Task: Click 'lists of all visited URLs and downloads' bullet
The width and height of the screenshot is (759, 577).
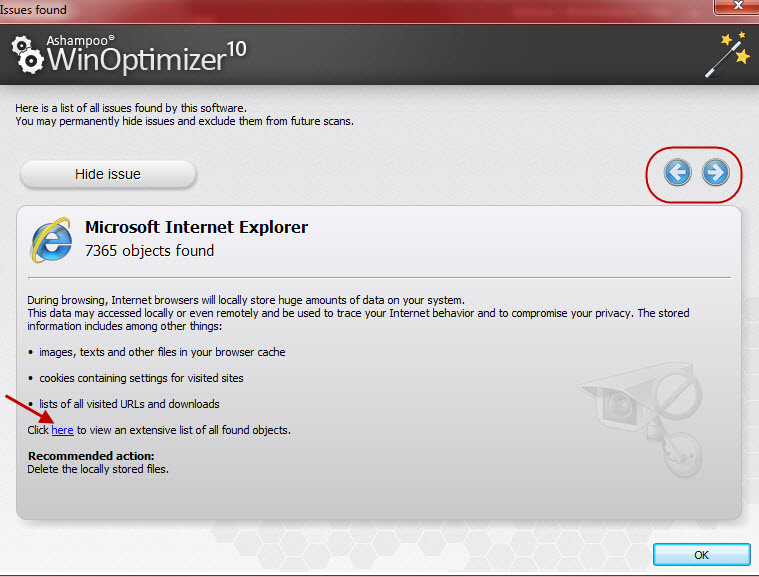Action: [x=129, y=404]
